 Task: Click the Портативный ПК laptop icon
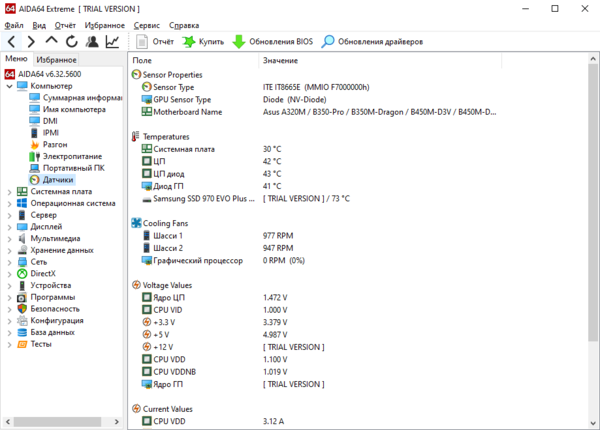coord(34,168)
